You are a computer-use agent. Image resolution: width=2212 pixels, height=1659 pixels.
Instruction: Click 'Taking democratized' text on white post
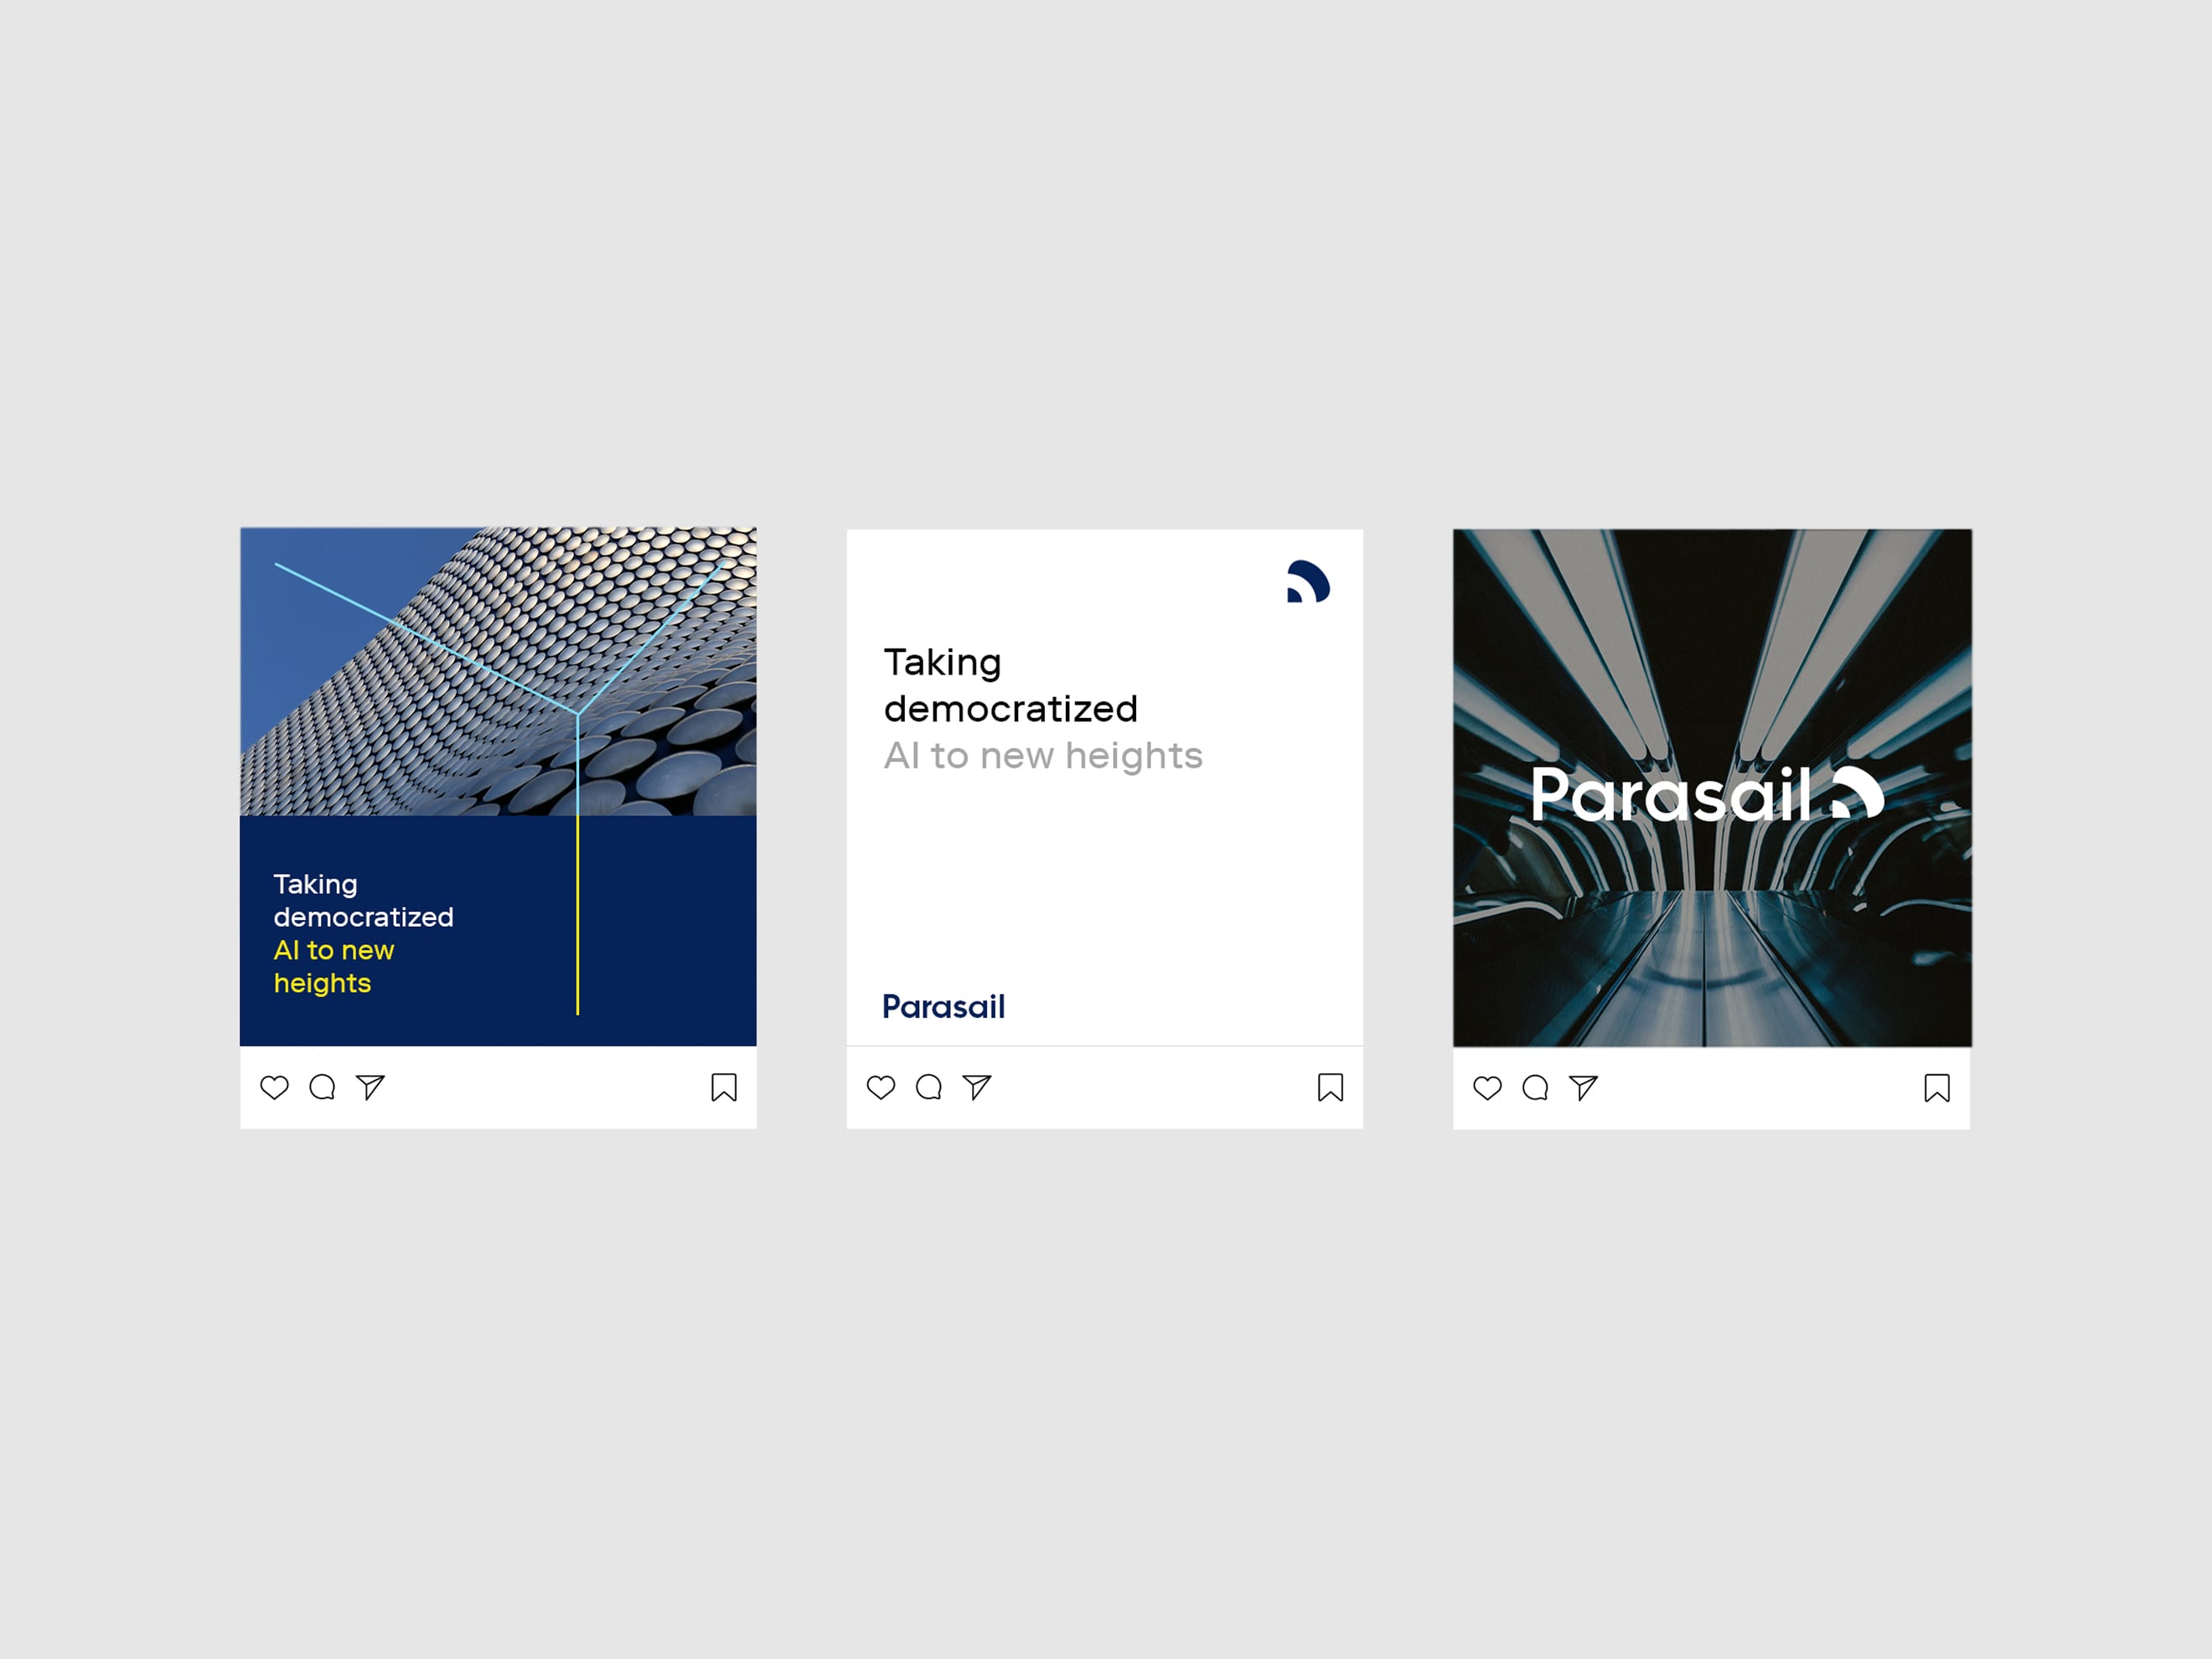[1010, 686]
